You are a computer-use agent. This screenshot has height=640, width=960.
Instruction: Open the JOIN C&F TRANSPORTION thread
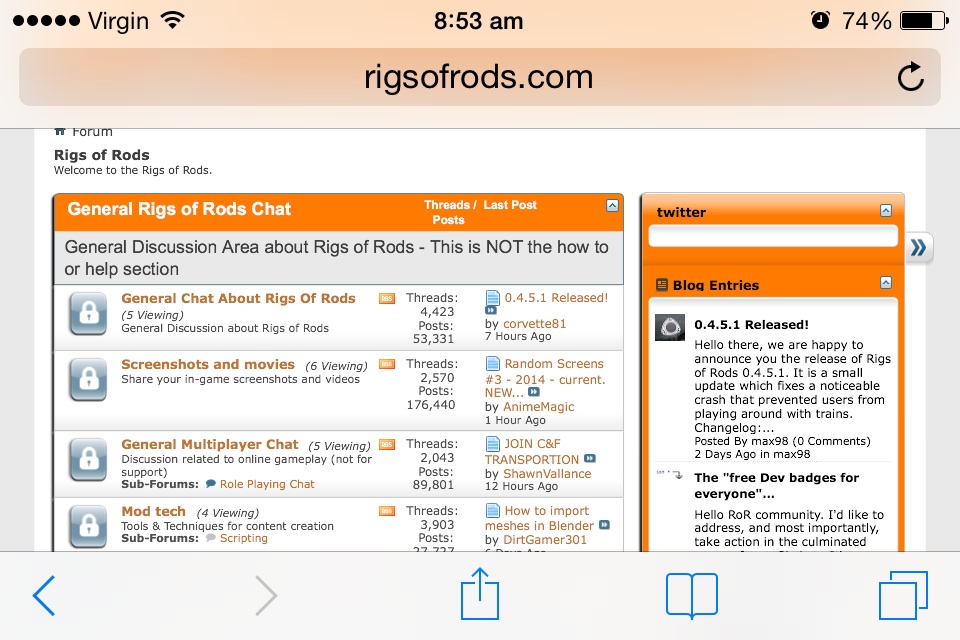[532, 451]
